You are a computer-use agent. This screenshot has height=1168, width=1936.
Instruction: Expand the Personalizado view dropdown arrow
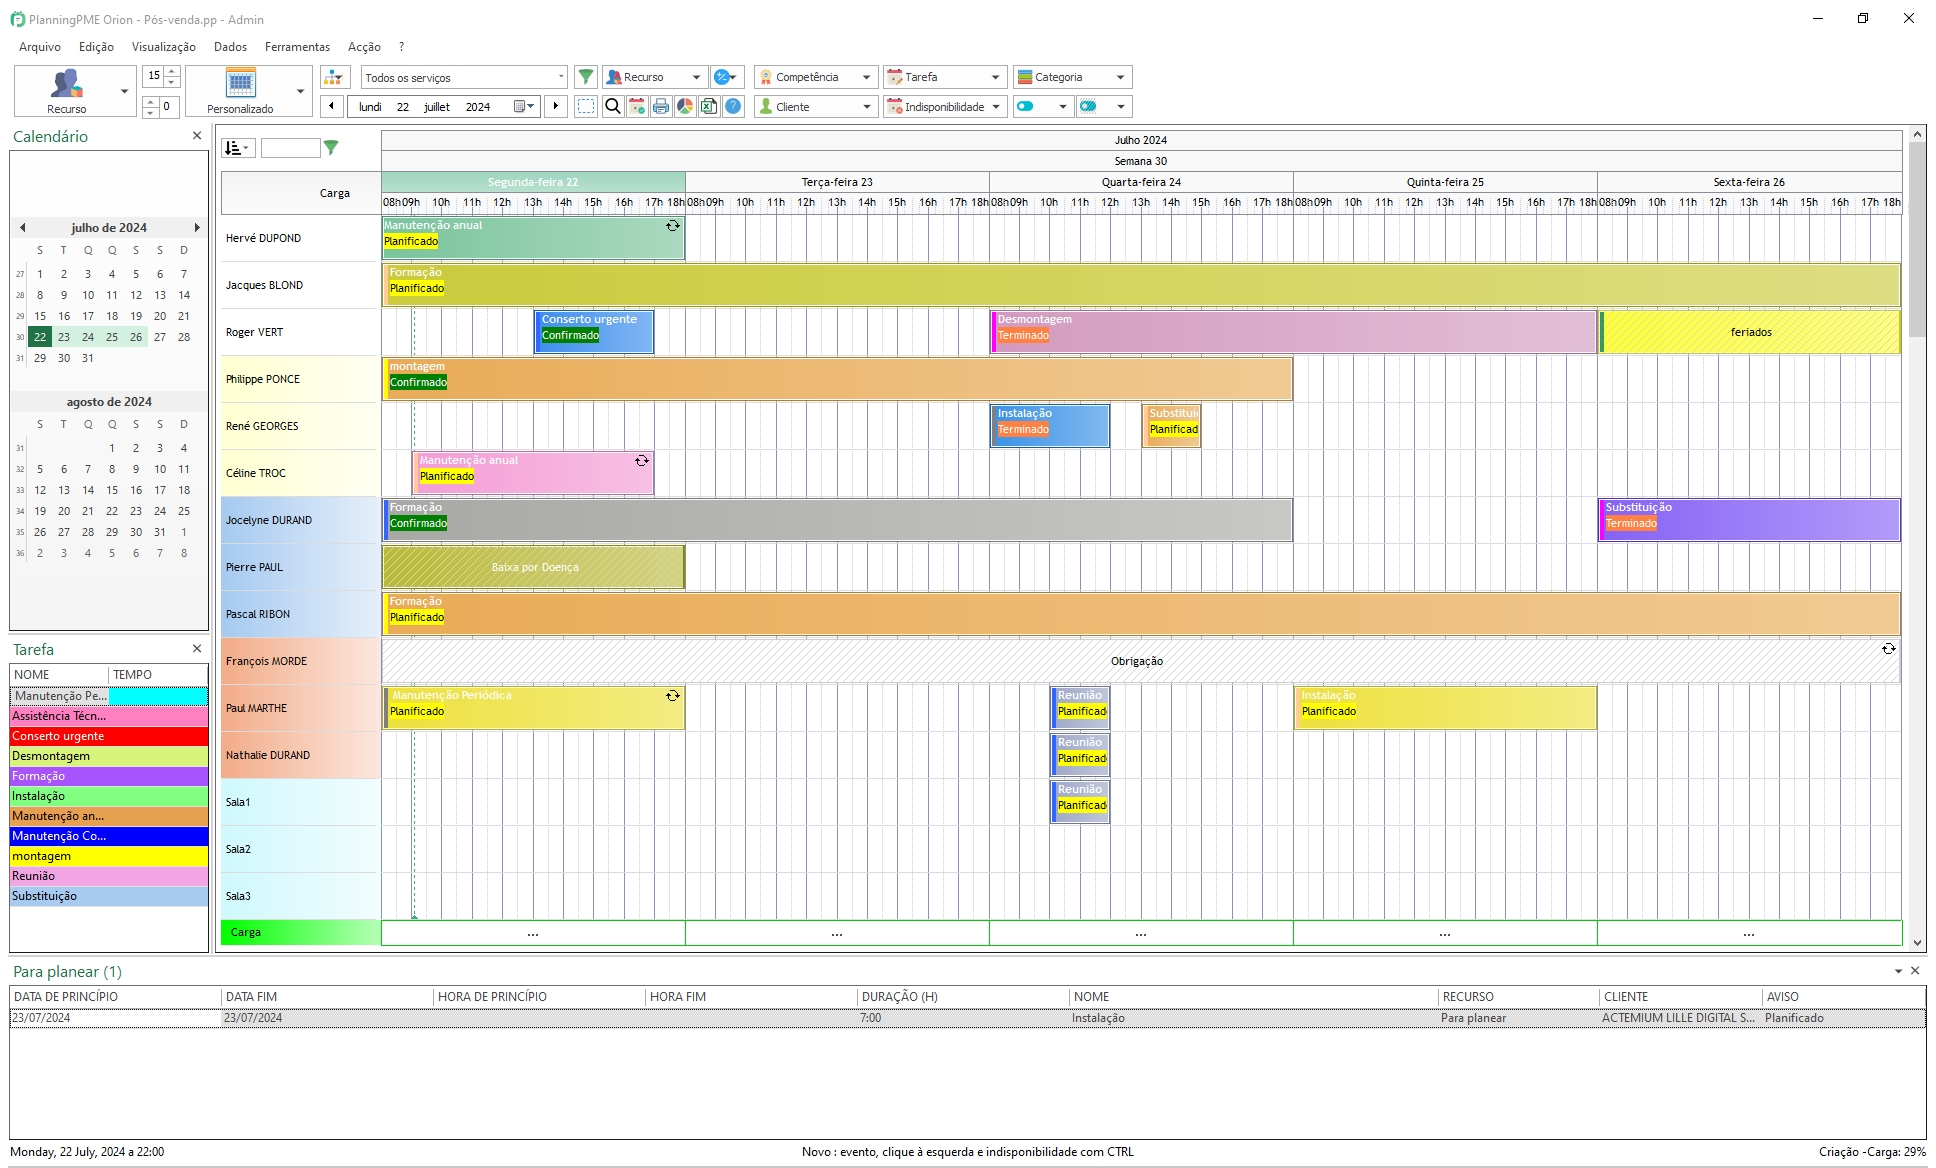click(x=301, y=91)
